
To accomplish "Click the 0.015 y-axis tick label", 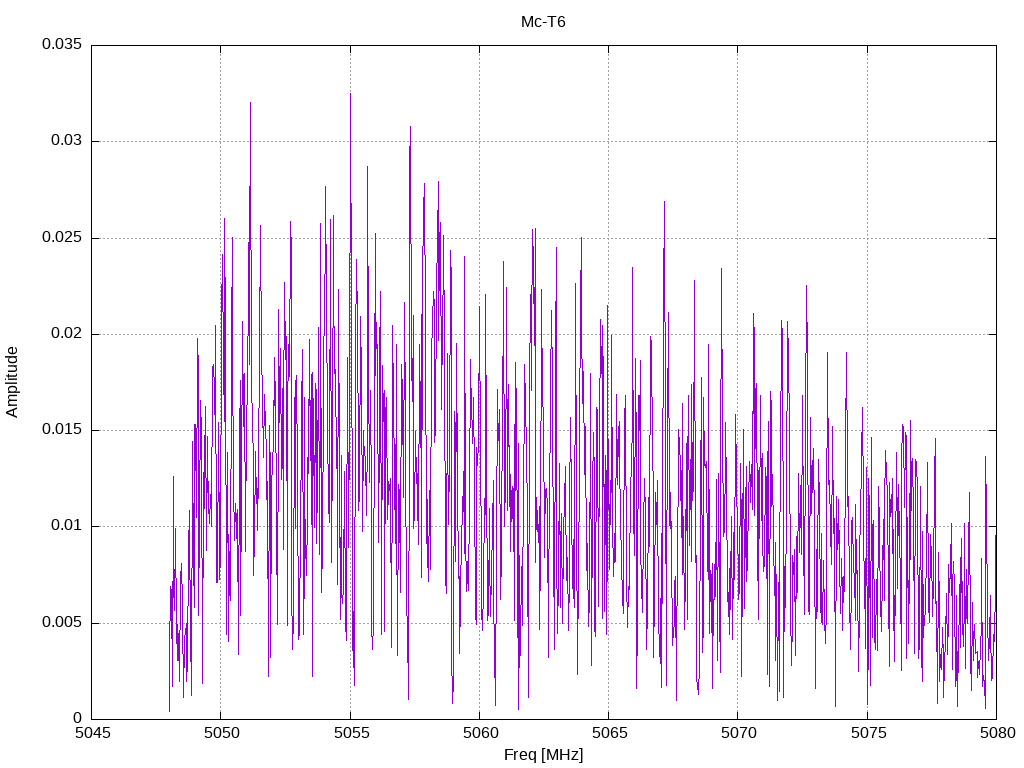I will (x=62, y=429).
